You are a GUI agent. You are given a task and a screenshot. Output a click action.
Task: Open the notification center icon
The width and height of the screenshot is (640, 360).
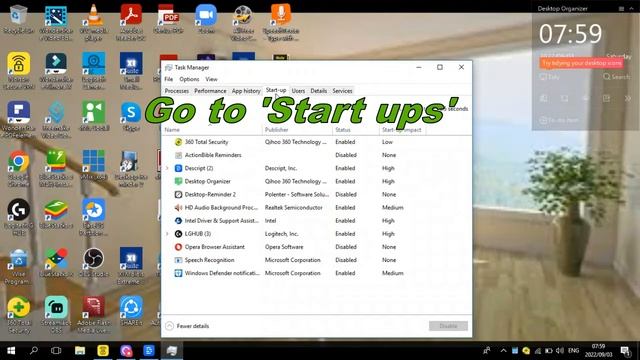click(625, 351)
